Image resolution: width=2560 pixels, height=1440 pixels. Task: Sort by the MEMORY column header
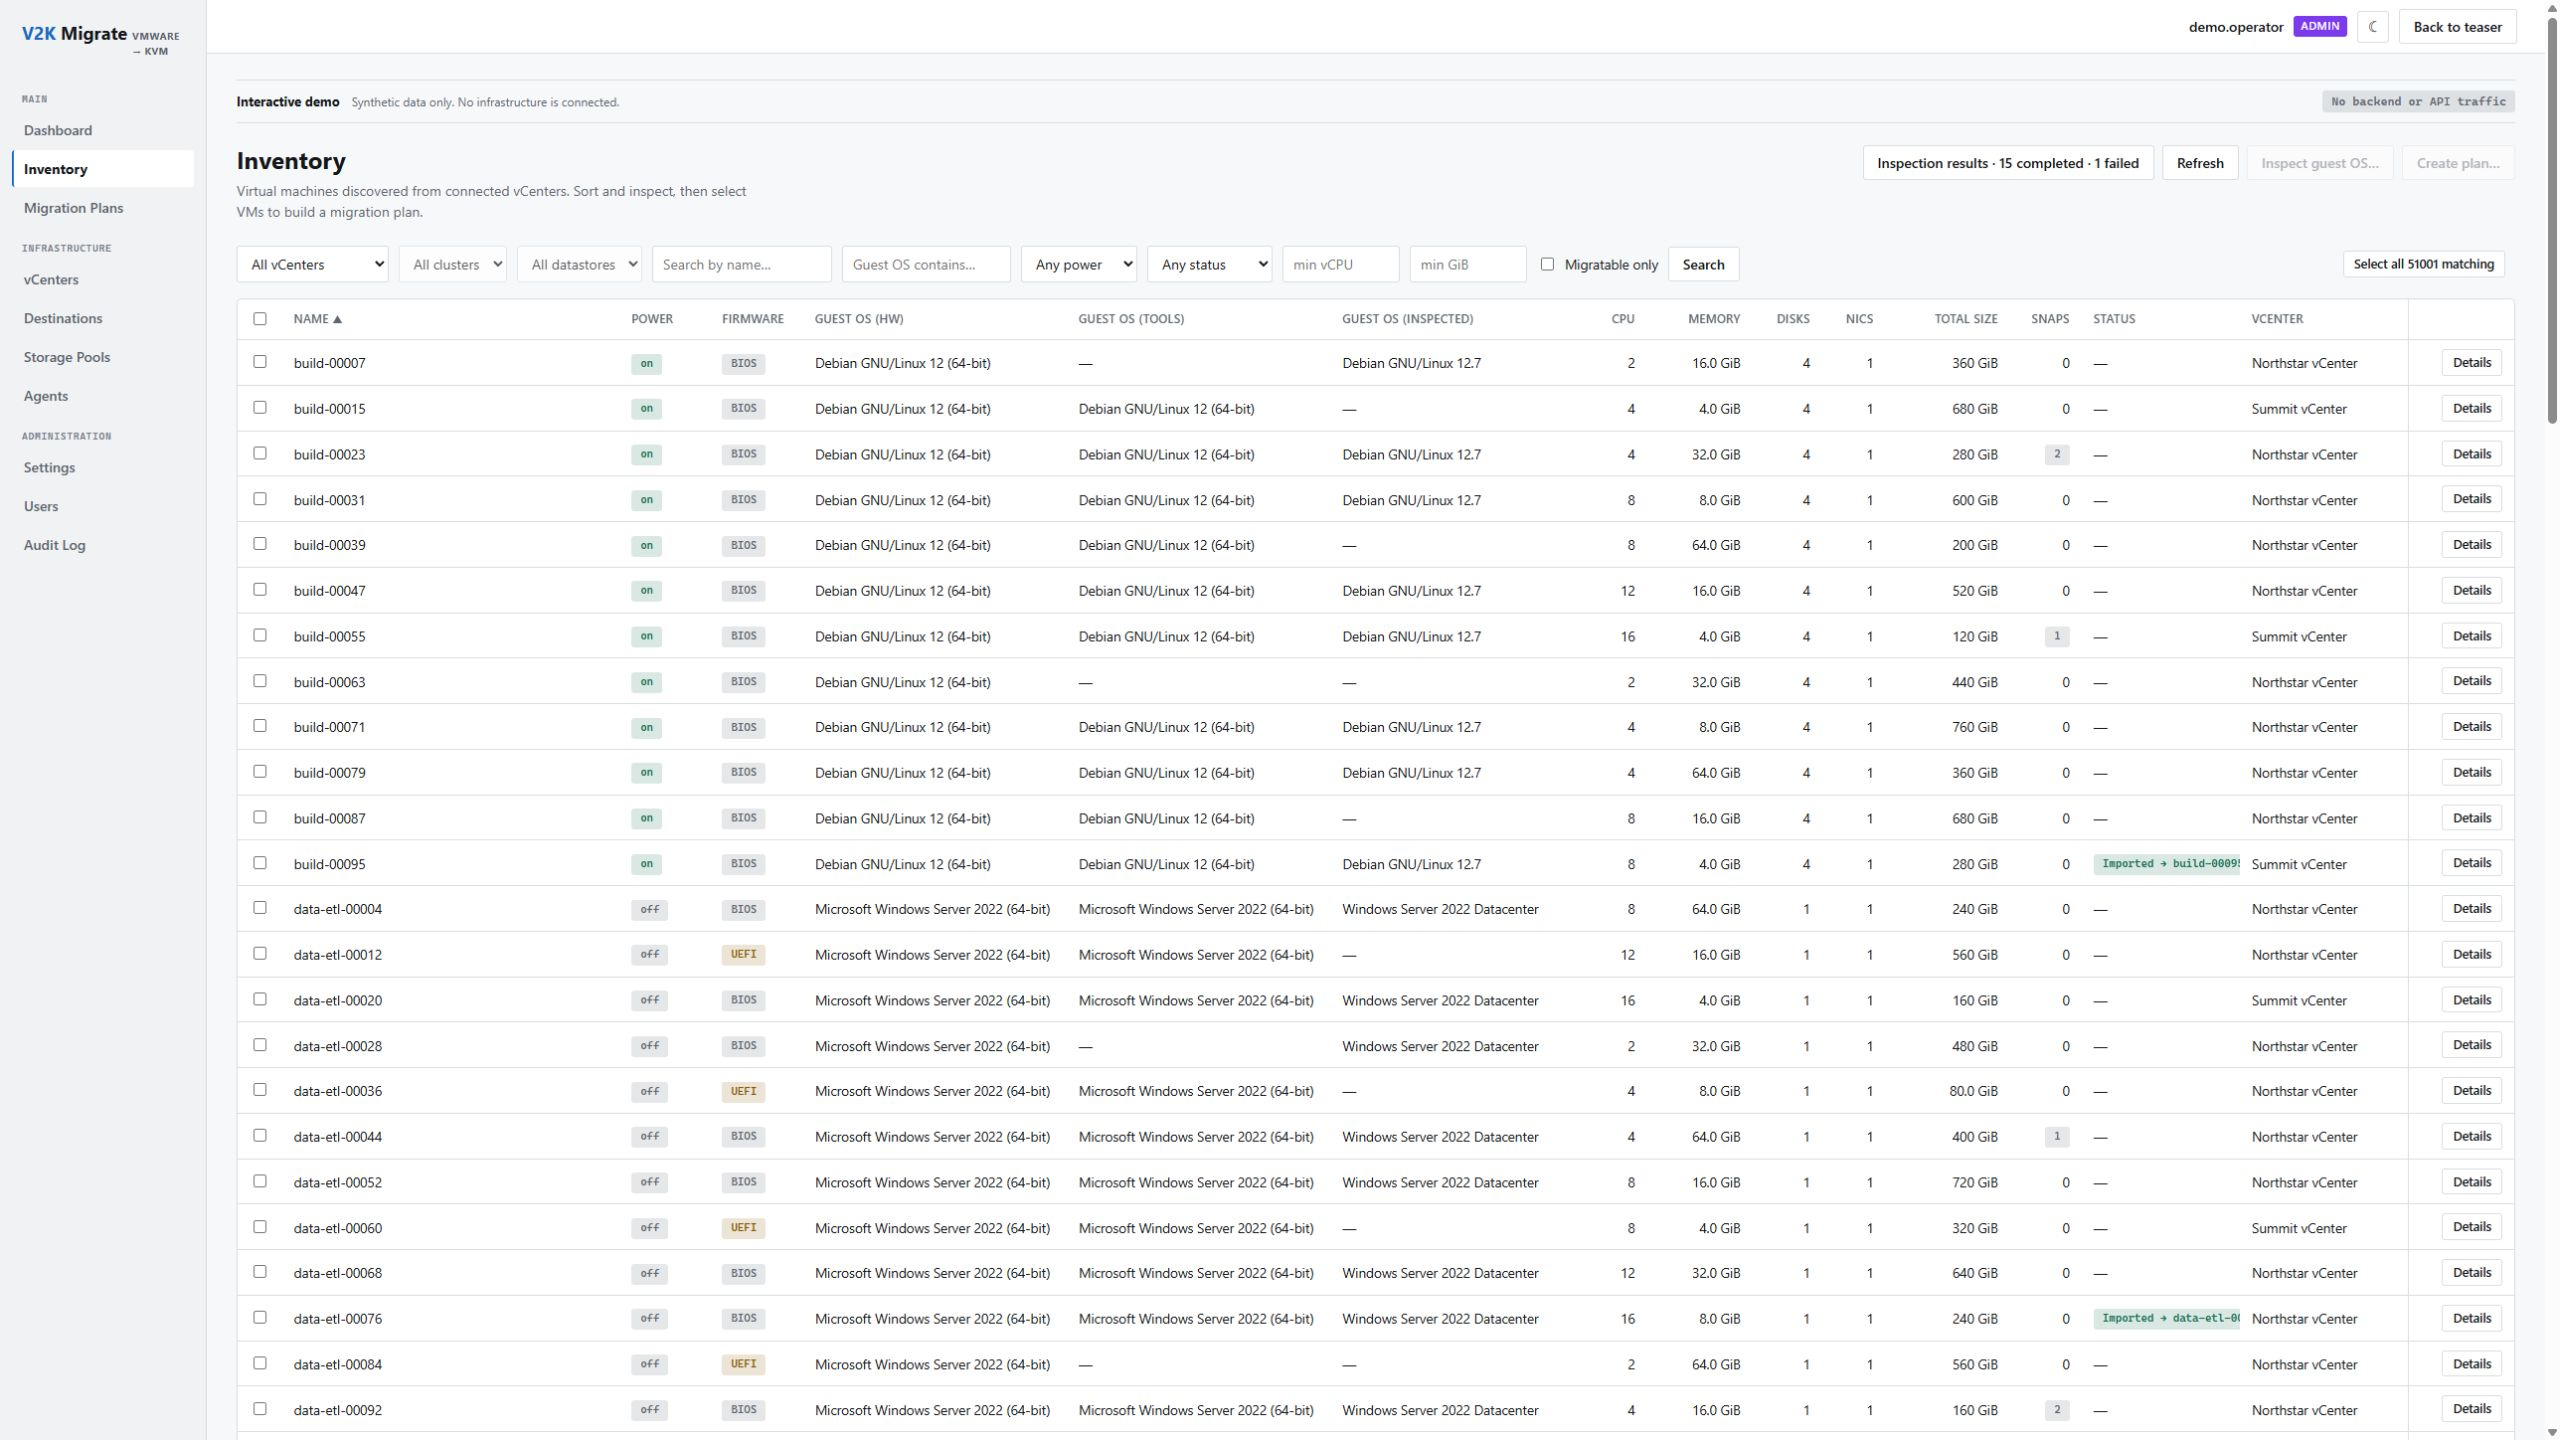1713,319
